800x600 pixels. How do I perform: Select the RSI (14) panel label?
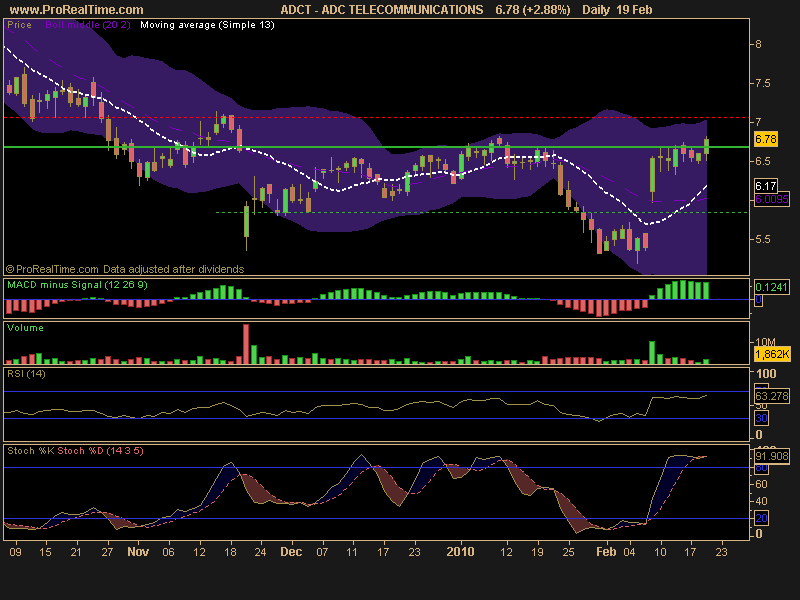point(26,373)
